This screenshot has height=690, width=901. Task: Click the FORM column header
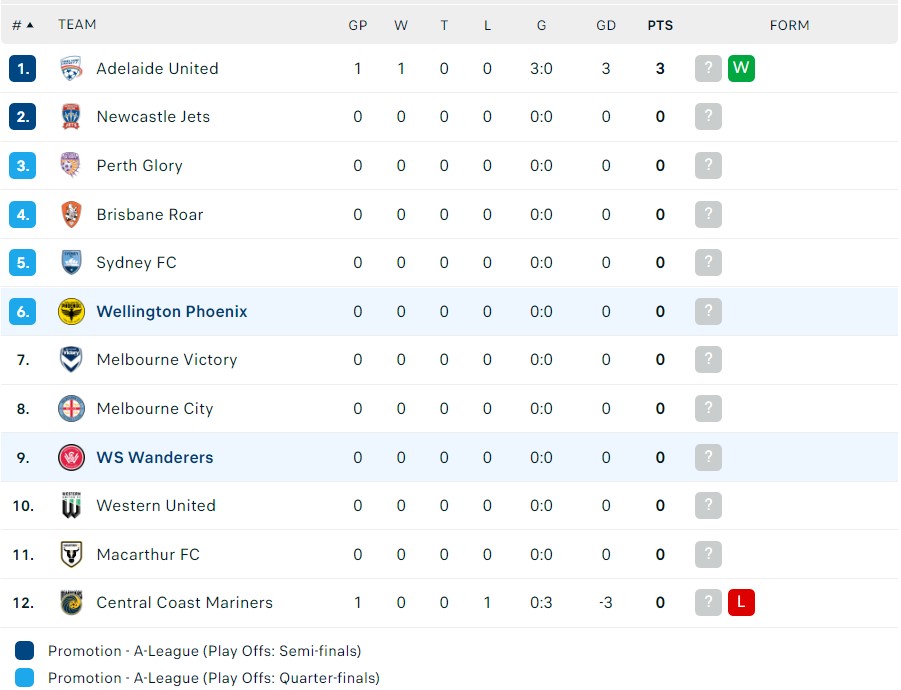[789, 25]
